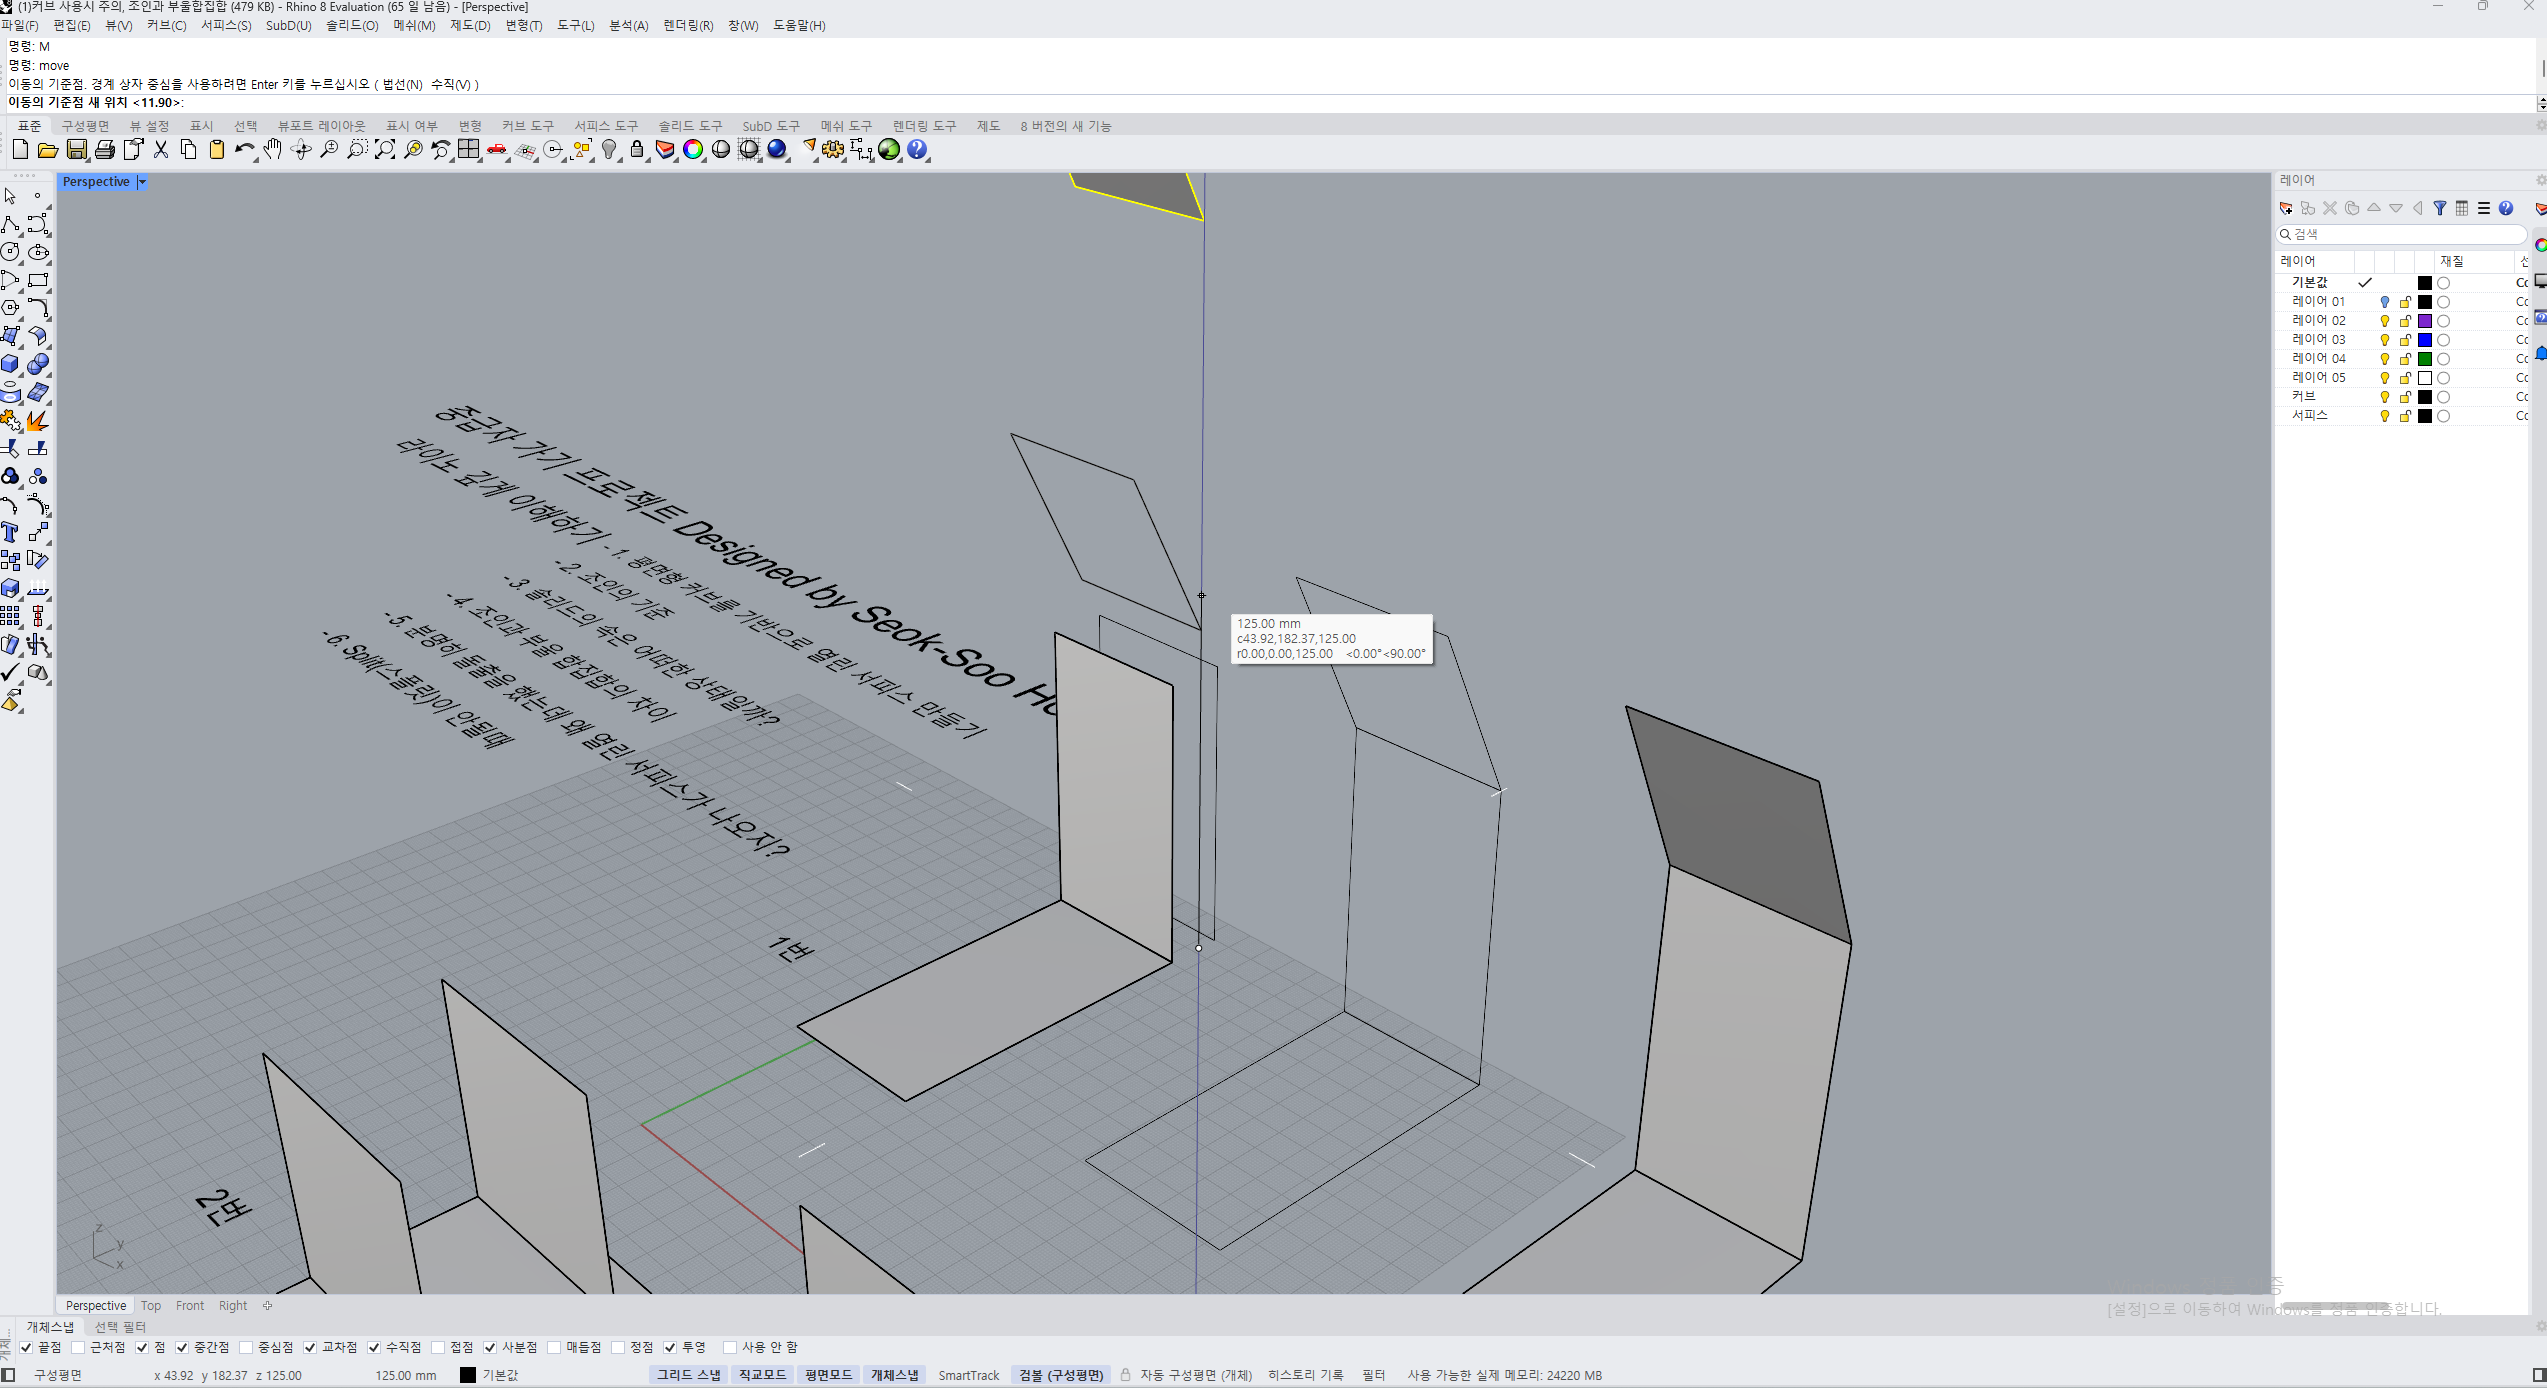Click the layer filter funnel icon
Viewport: 2547px width, 1388px height.
click(2440, 208)
